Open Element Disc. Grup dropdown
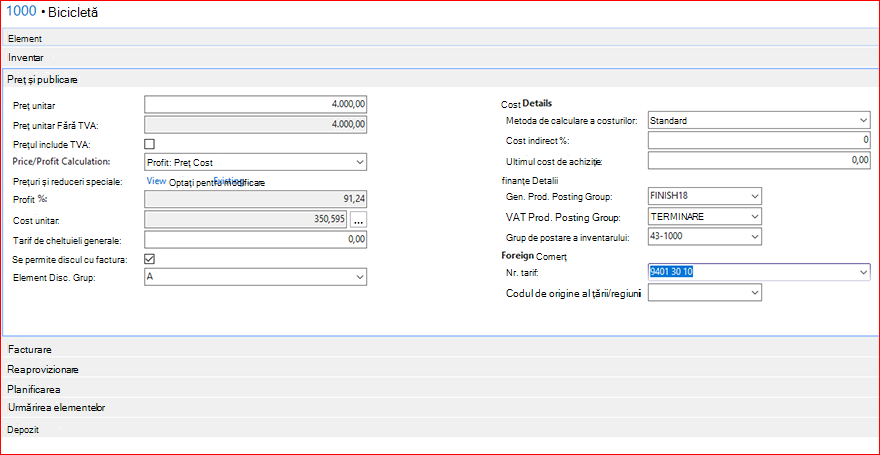Viewport: 880px width, 455px height. [359, 277]
